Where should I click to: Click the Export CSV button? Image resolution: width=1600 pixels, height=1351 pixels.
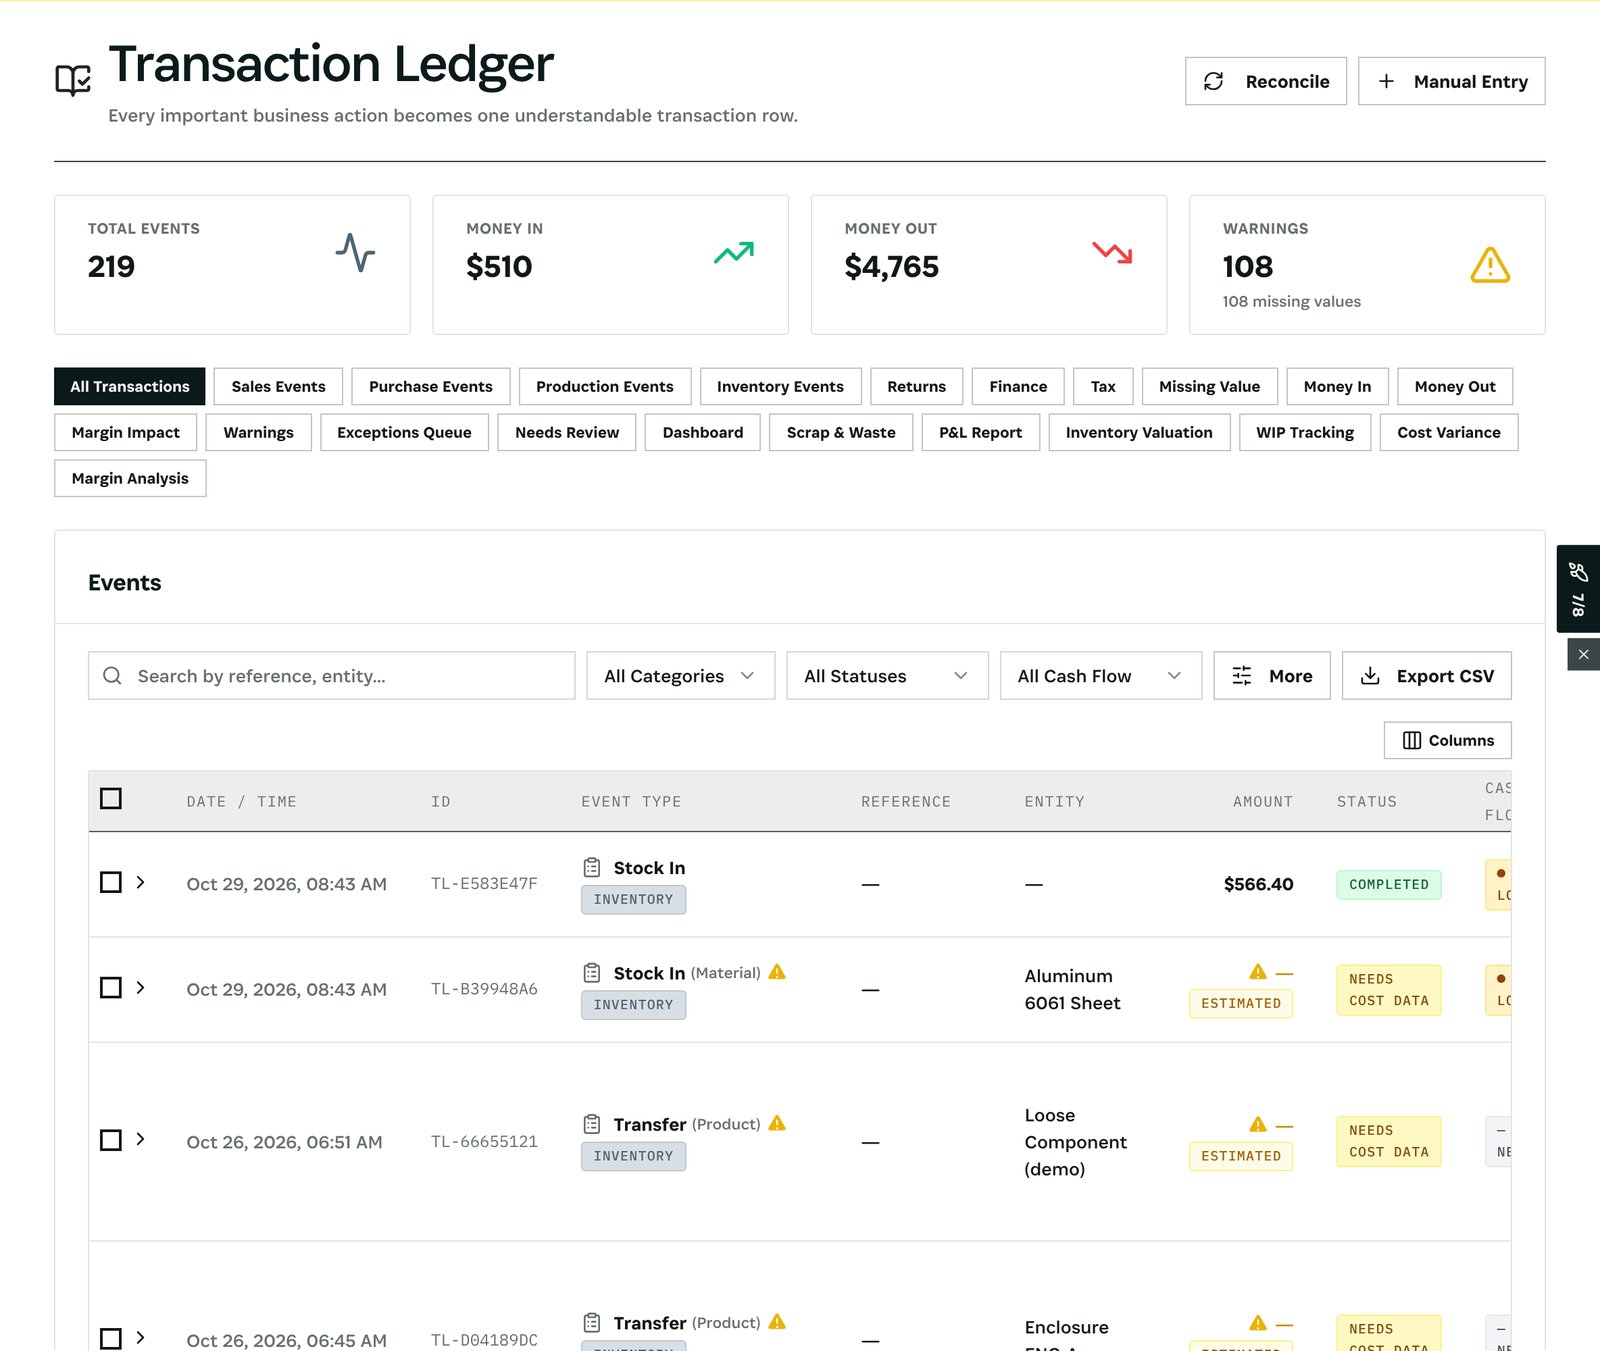tap(1427, 676)
